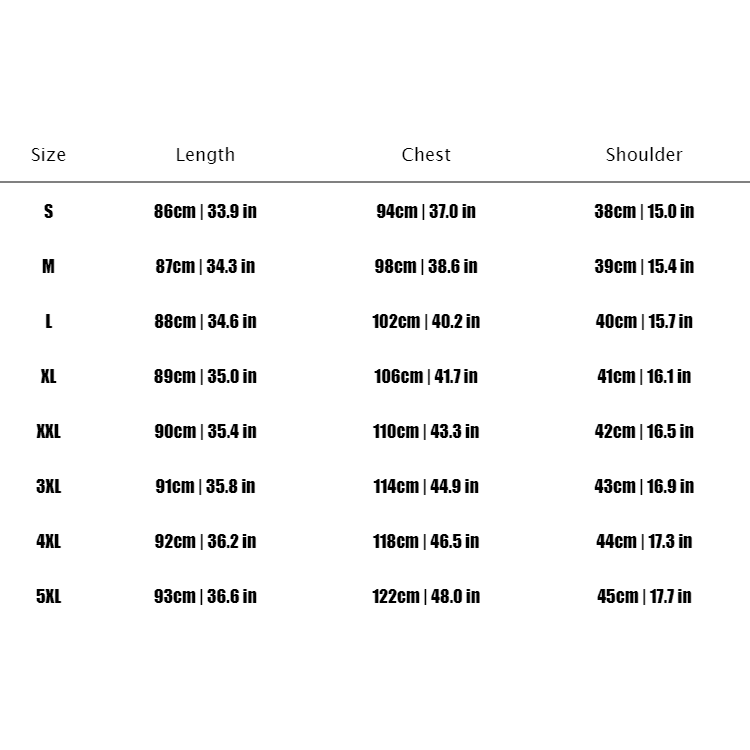Click the Shoulder column header
The width and height of the screenshot is (750, 750).
[644, 155]
